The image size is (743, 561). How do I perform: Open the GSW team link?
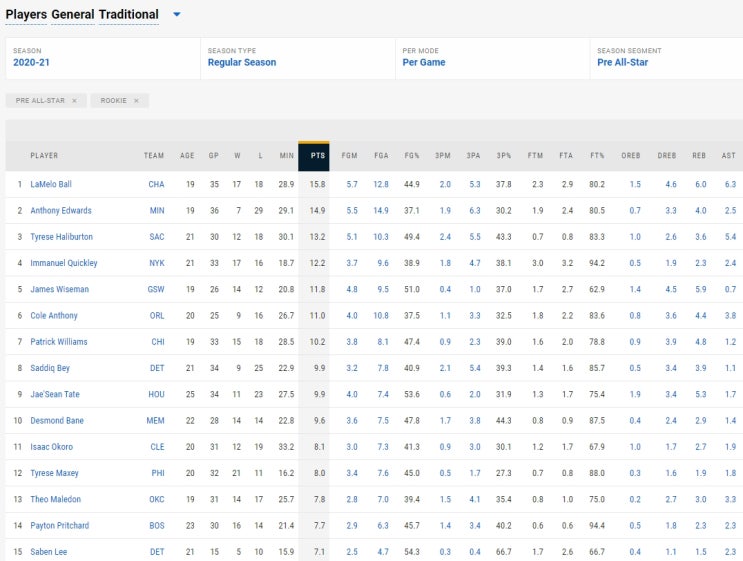click(156, 289)
